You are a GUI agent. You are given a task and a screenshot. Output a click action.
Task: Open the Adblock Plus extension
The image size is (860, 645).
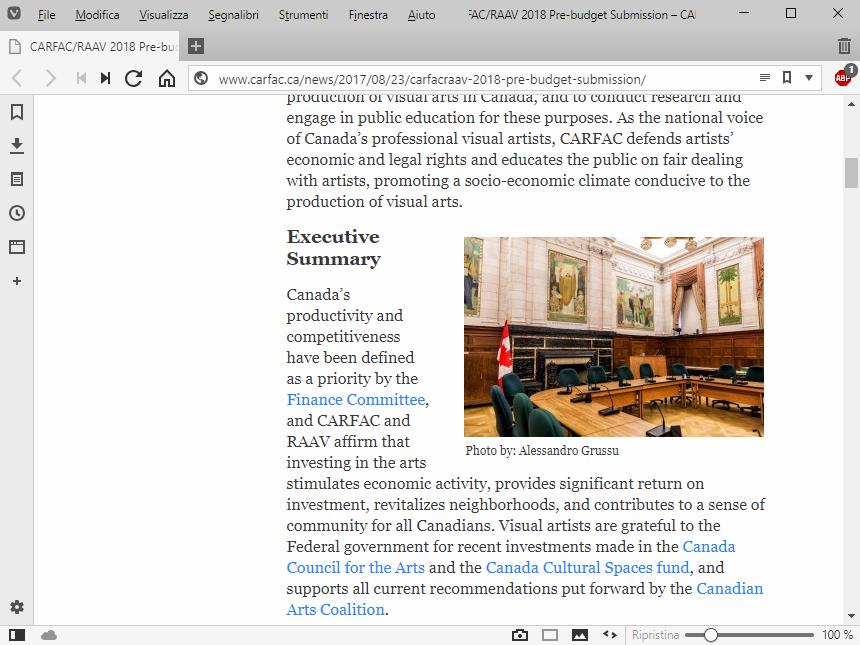pos(844,77)
